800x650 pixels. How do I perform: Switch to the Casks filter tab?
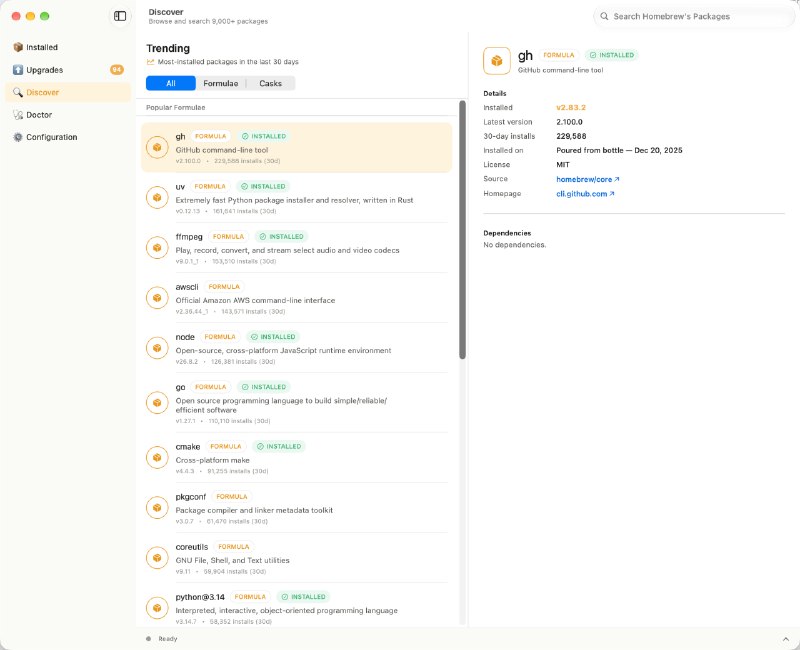(270, 83)
